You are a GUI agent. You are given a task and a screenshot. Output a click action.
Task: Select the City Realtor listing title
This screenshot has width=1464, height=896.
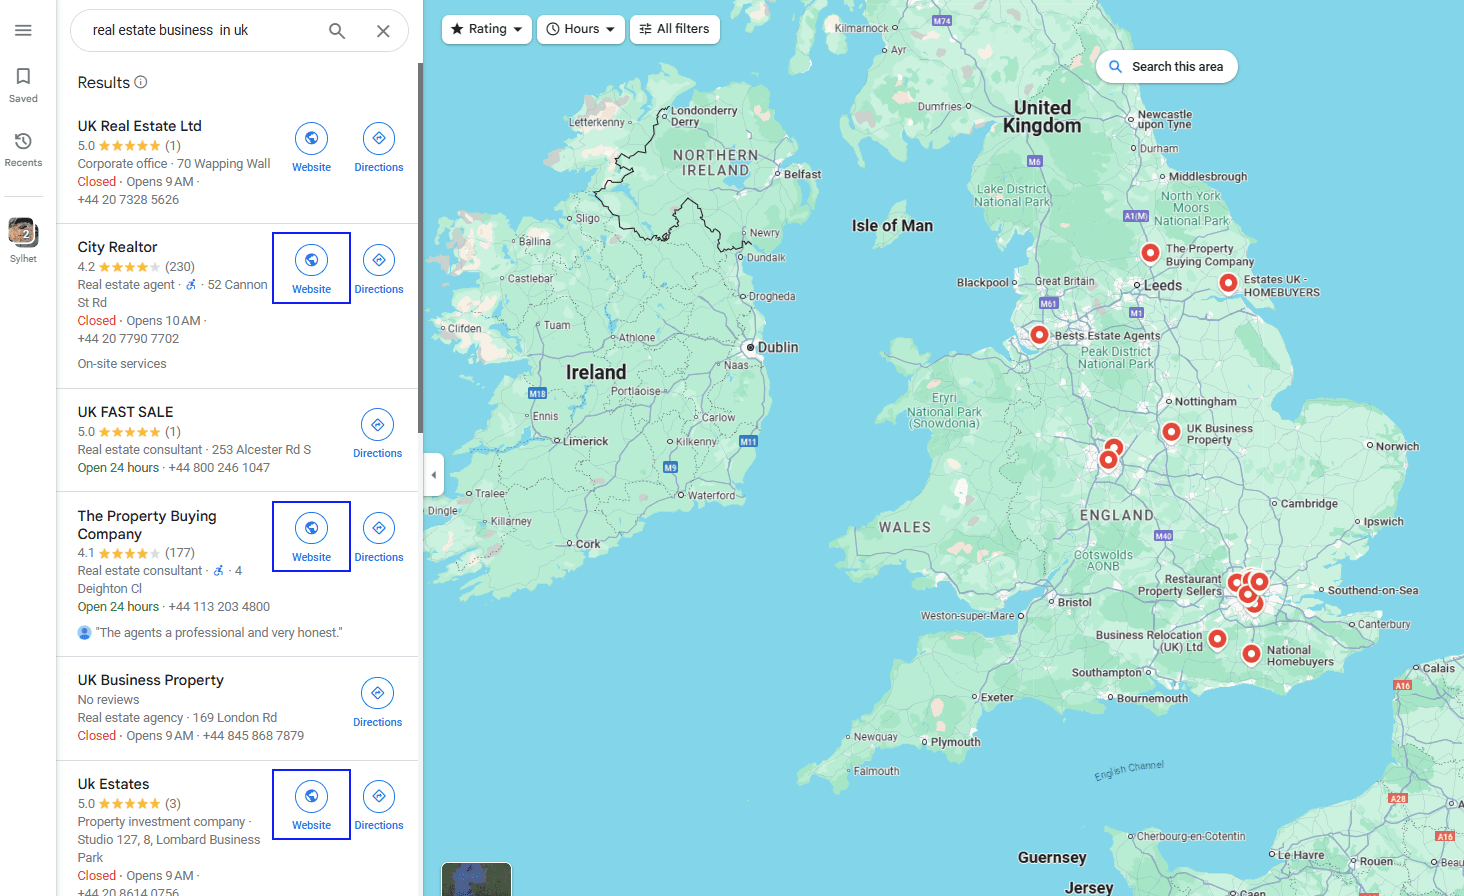(x=117, y=247)
